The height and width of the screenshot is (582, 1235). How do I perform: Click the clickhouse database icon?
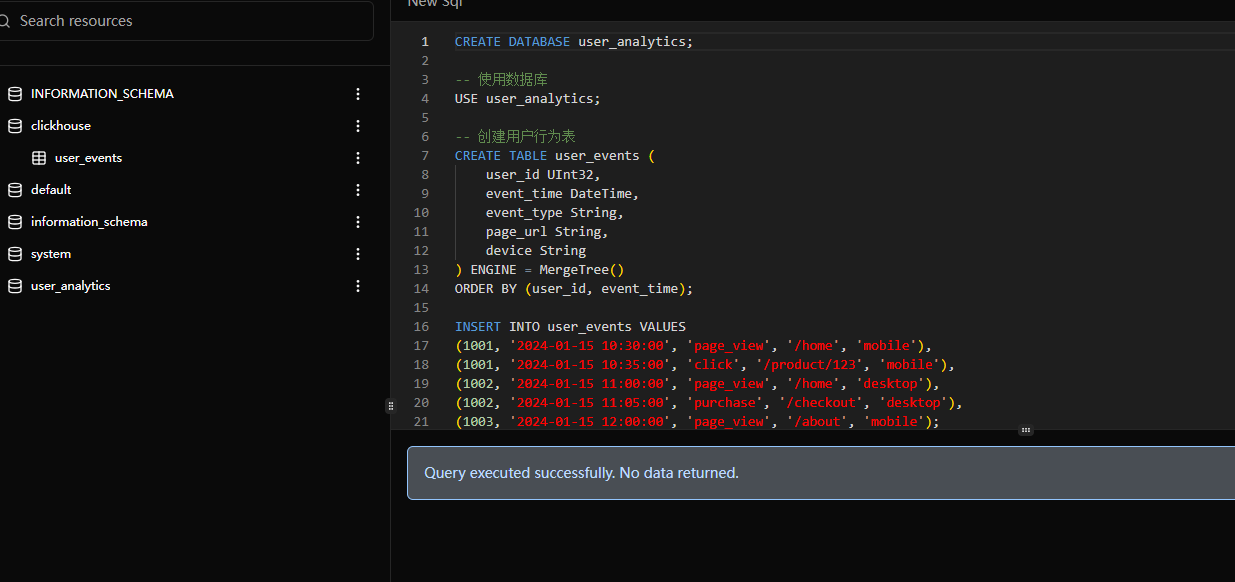pos(14,126)
